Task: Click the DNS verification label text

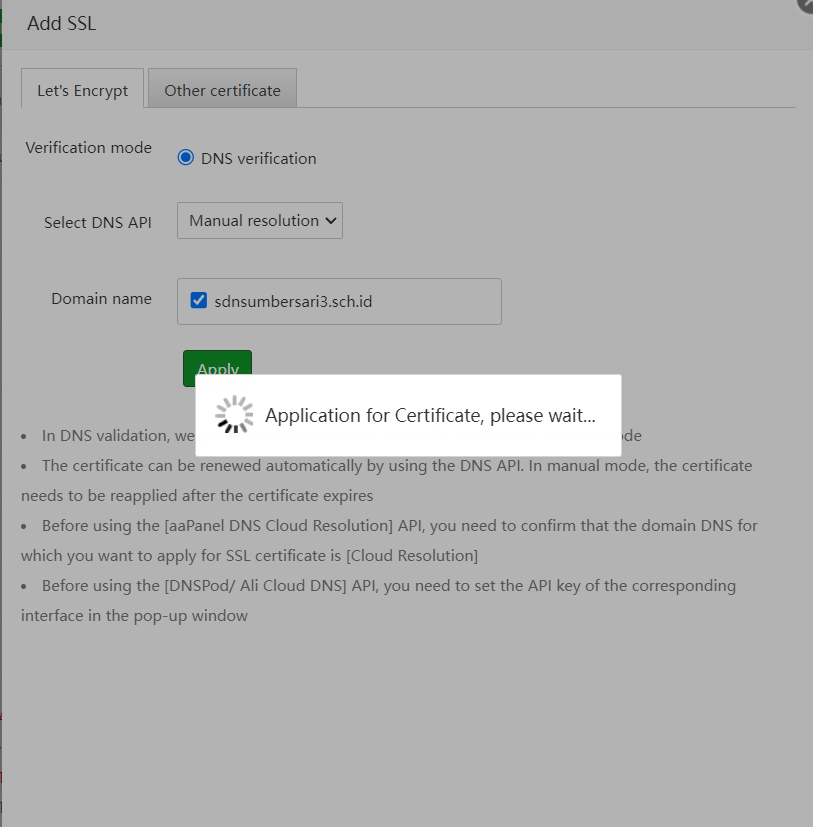Action: 258,159
